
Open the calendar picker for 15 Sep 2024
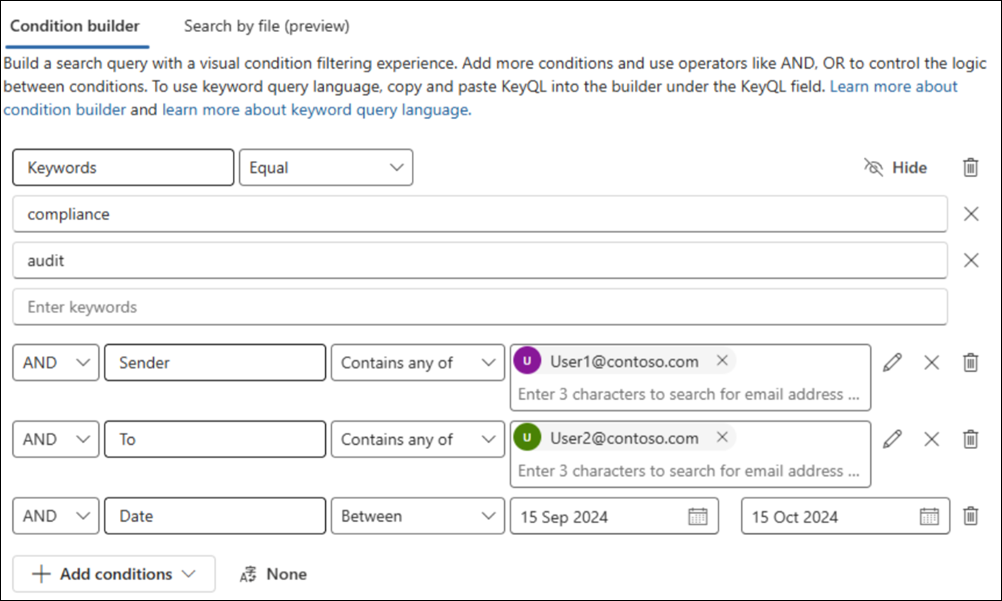699,516
